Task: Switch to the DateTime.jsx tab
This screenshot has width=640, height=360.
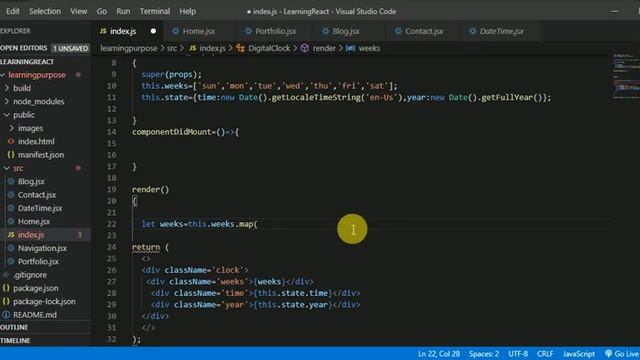Action: (501, 31)
